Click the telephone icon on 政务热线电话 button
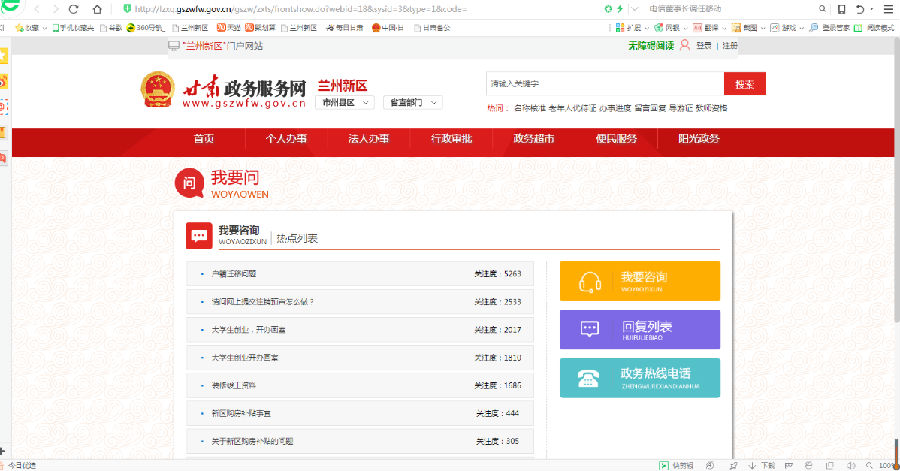The image size is (900, 471). click(590, 378)
